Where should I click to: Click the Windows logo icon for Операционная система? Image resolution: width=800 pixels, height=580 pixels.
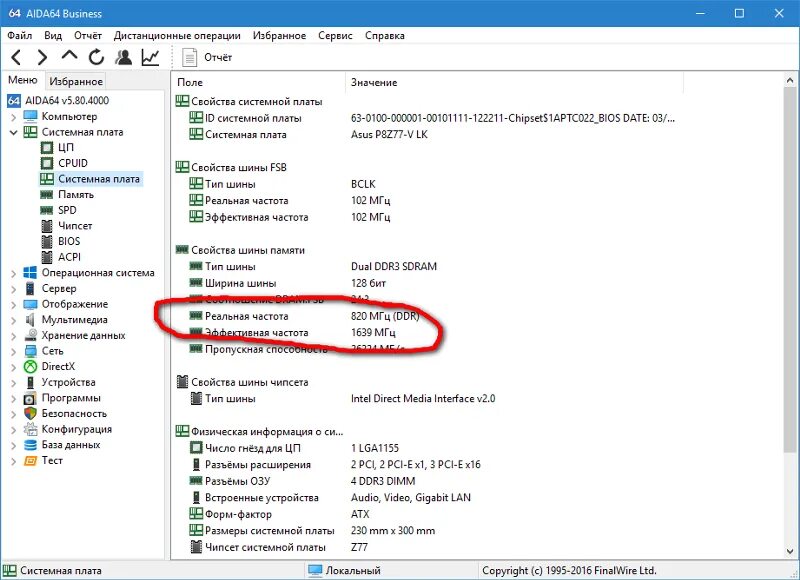(30, 272)
